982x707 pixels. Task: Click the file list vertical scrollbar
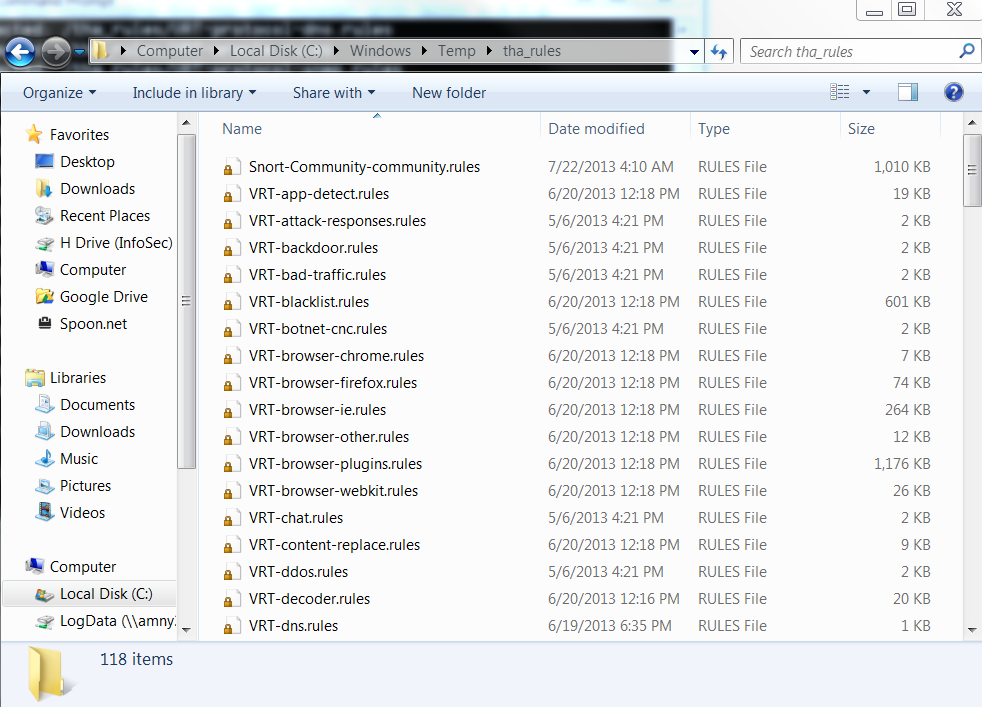[x=971, y=400]
